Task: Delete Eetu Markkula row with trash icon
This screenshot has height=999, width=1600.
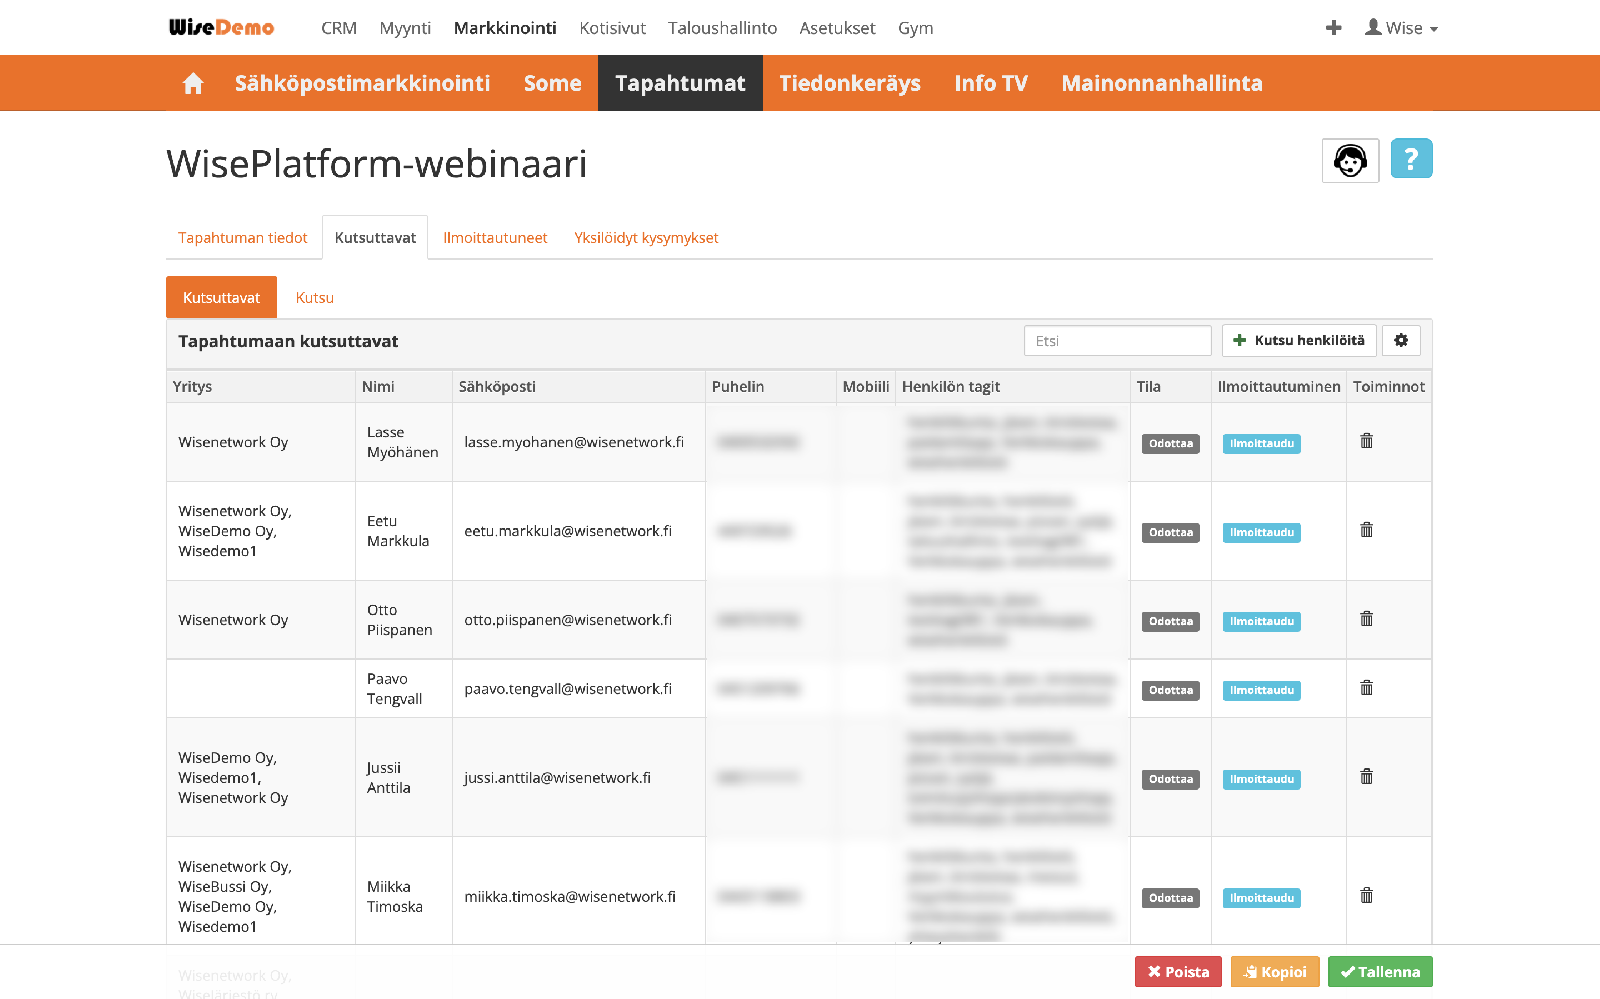Action: pyautogui.click(x=1366, y=530)
